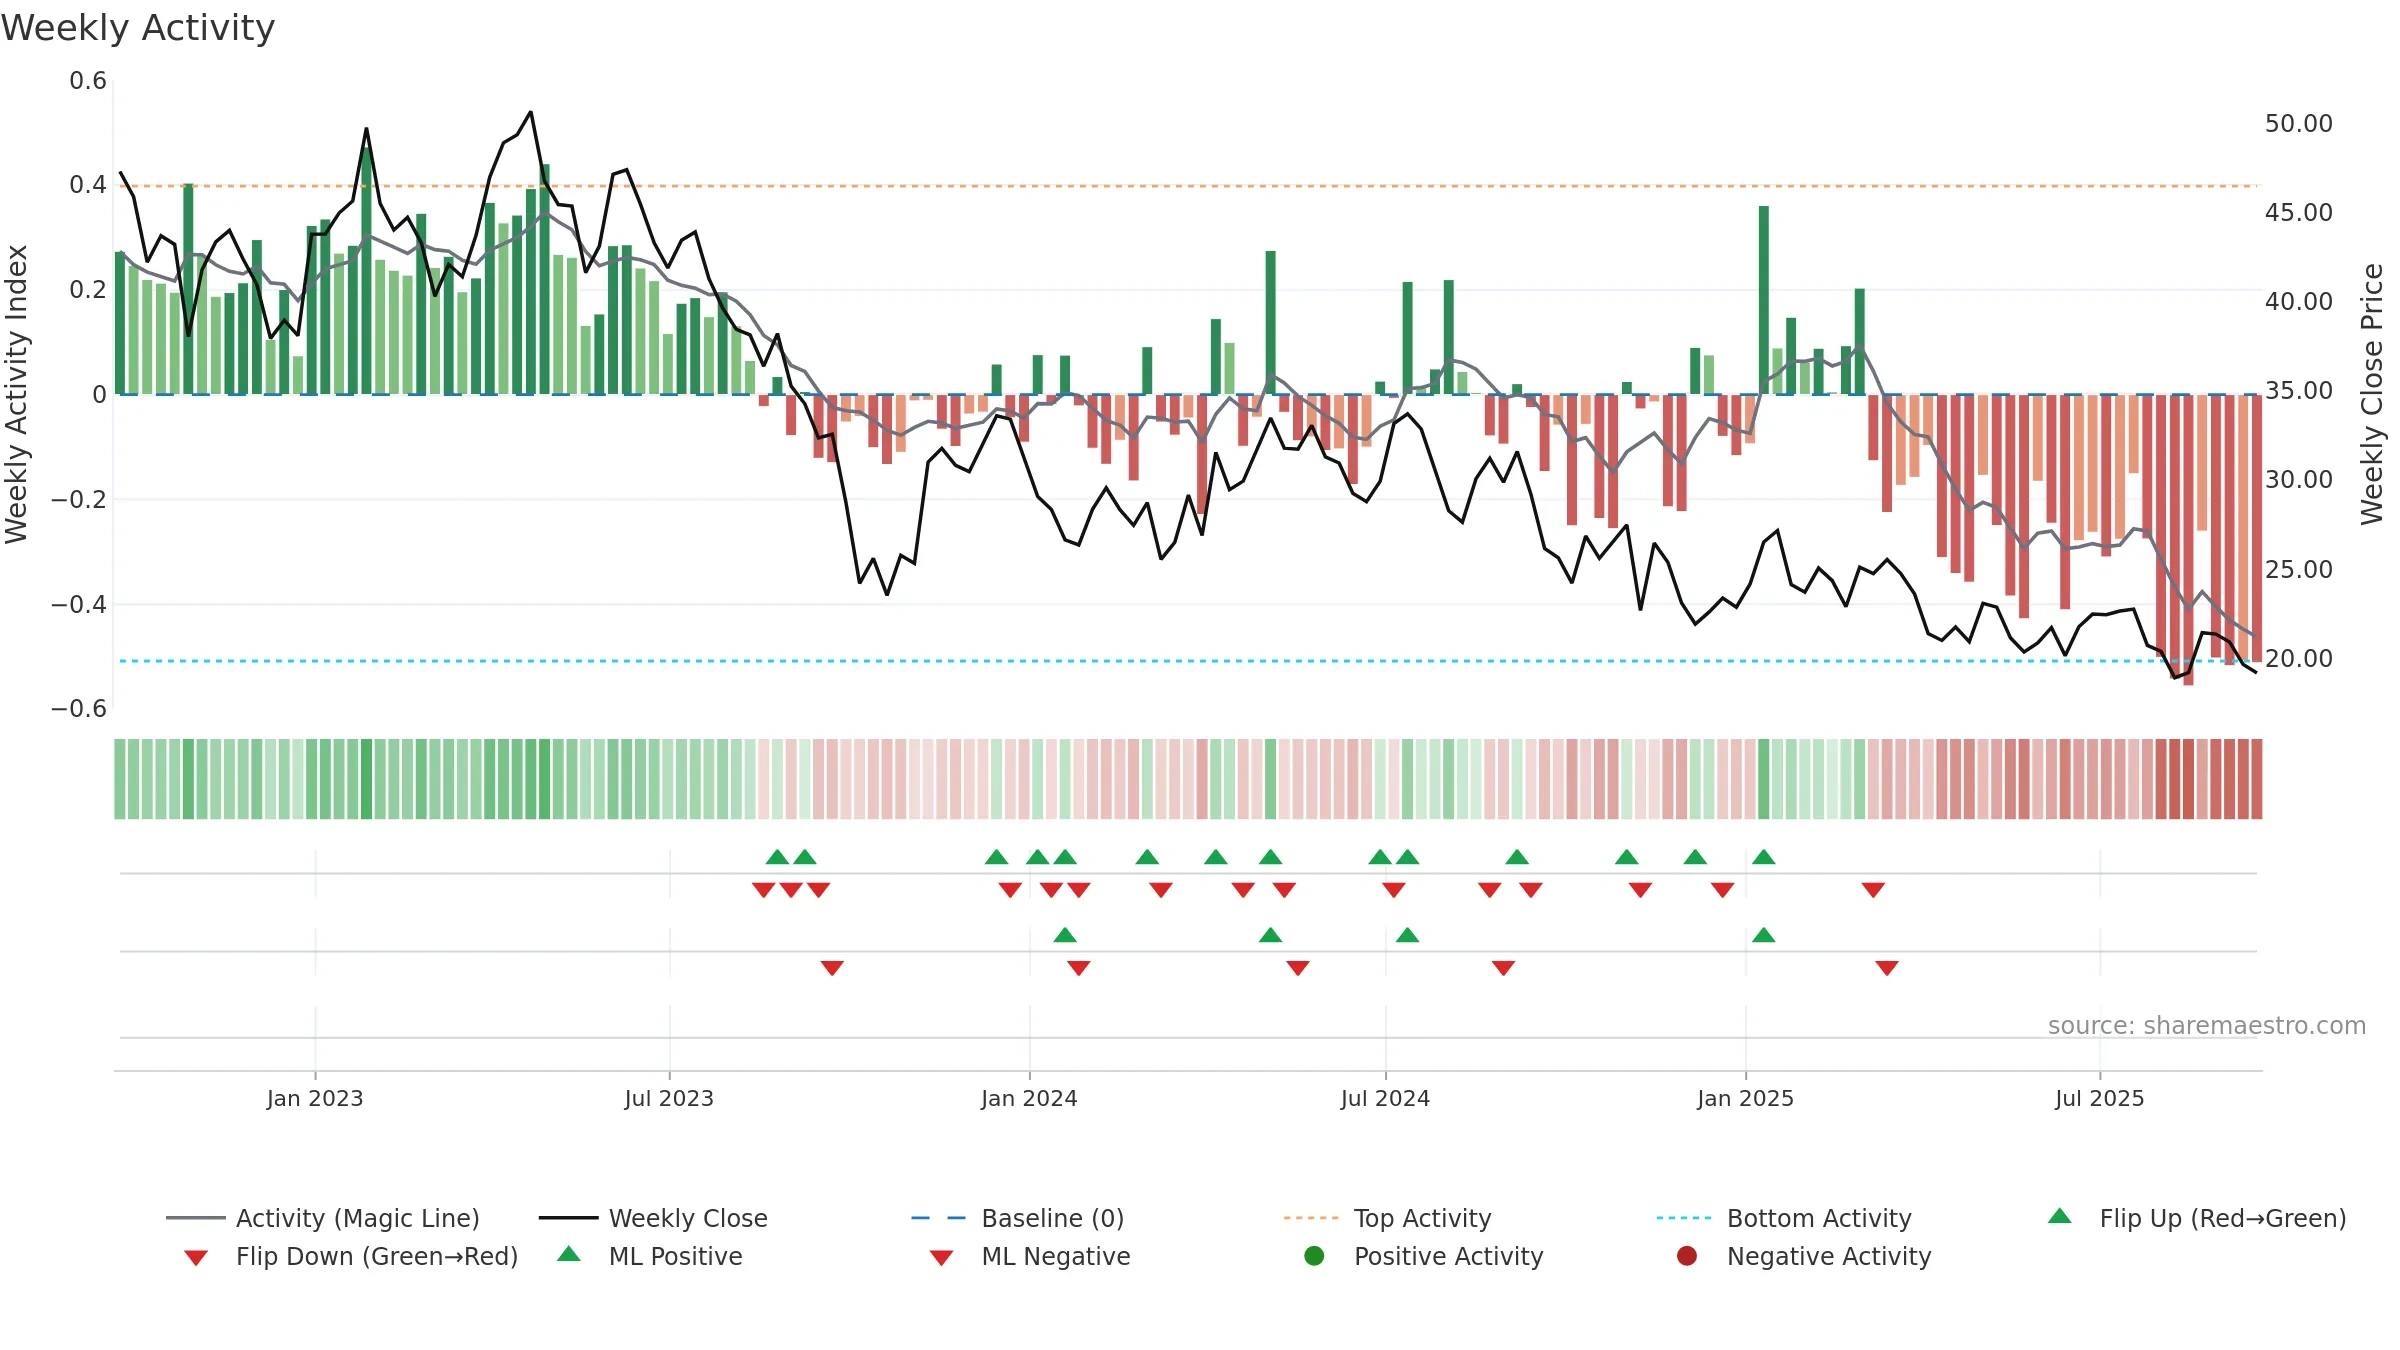
Task: Click the heat strip's green leftmost cell
Action: [120, 779]
